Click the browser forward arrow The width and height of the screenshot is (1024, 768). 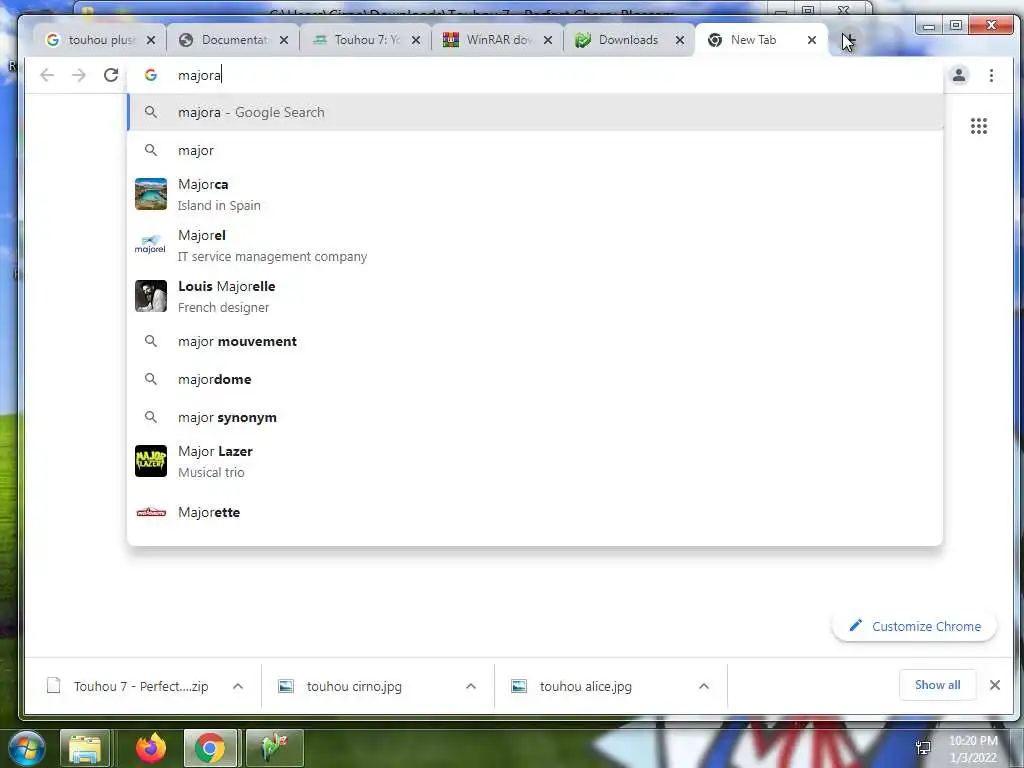(x=79, y=75)
